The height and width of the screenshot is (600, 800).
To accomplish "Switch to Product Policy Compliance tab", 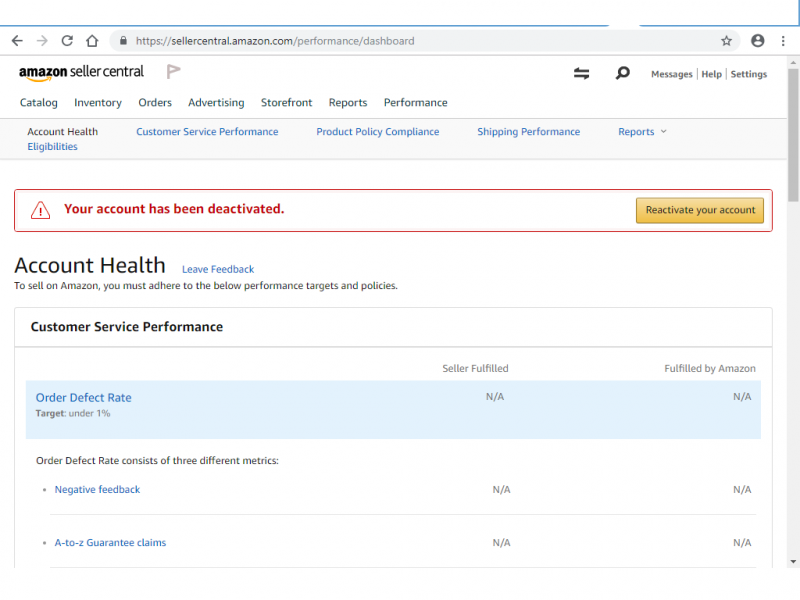I will point(378,132).
